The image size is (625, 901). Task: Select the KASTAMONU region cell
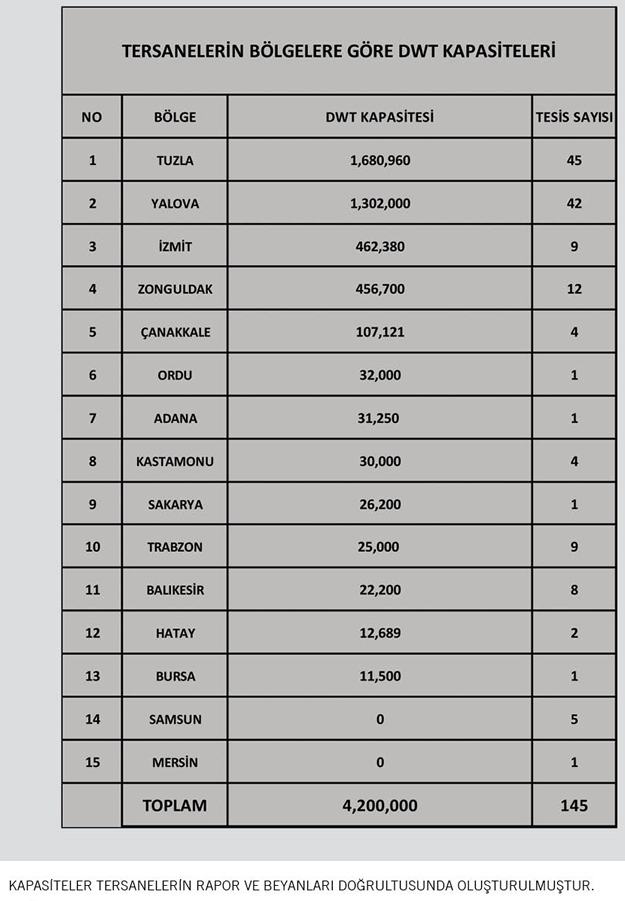pos(175,461)
